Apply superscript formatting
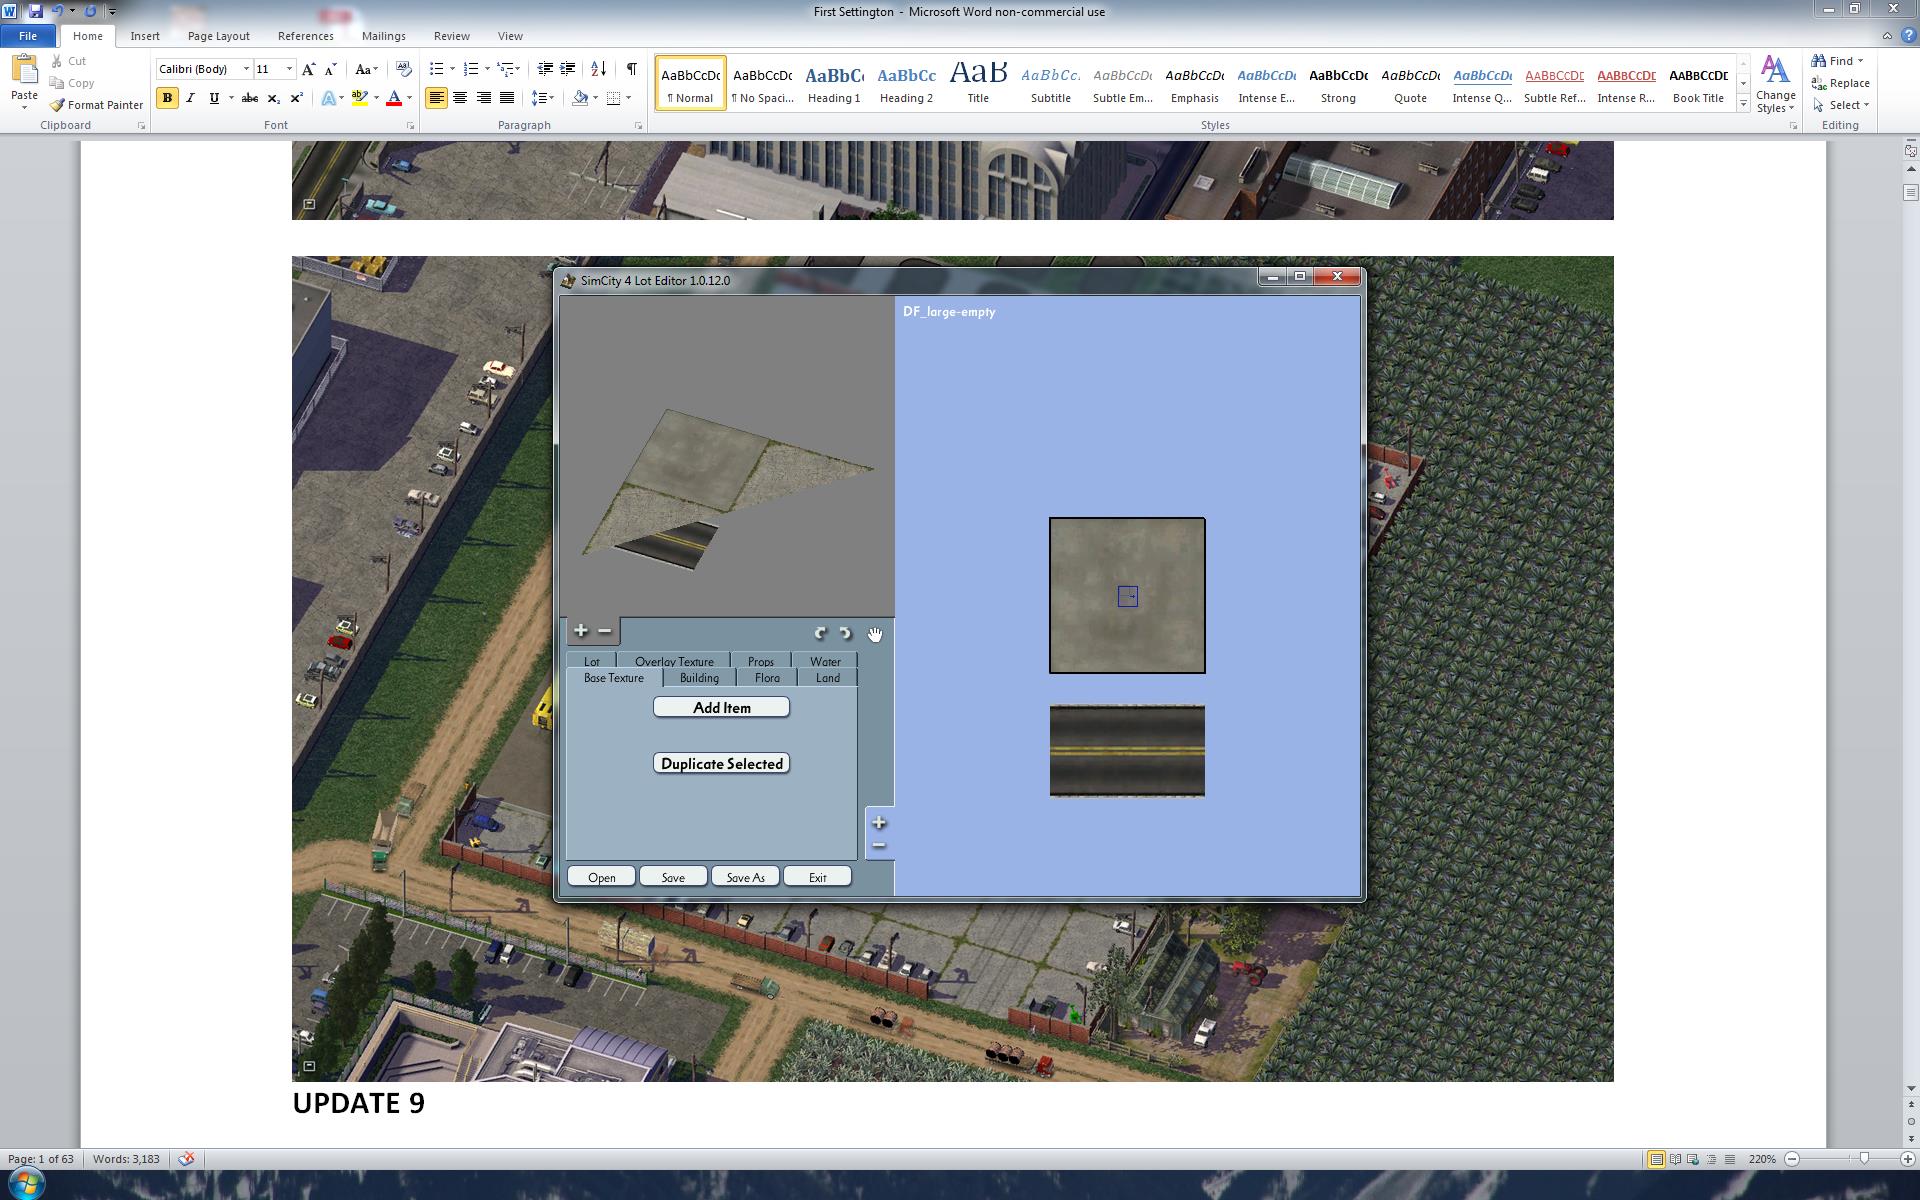Viewport: 1920px width, 1200px height. (x=296, y=98)
